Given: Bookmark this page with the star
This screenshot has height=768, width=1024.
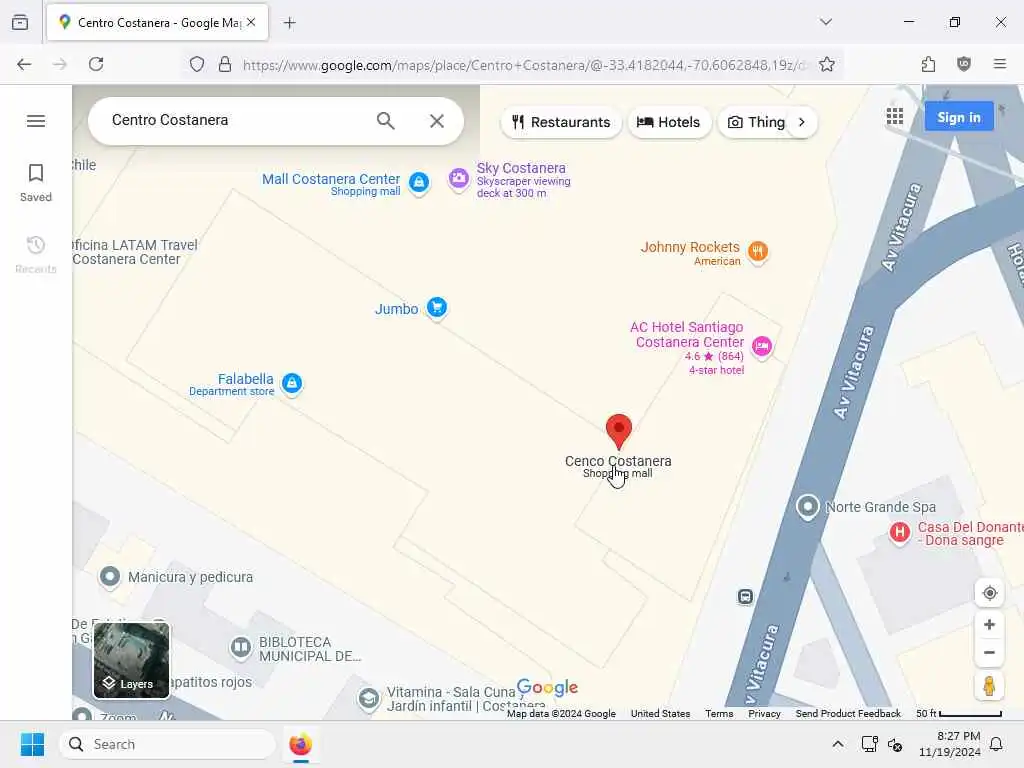Looking at the screenshot, I should [827, 64].
